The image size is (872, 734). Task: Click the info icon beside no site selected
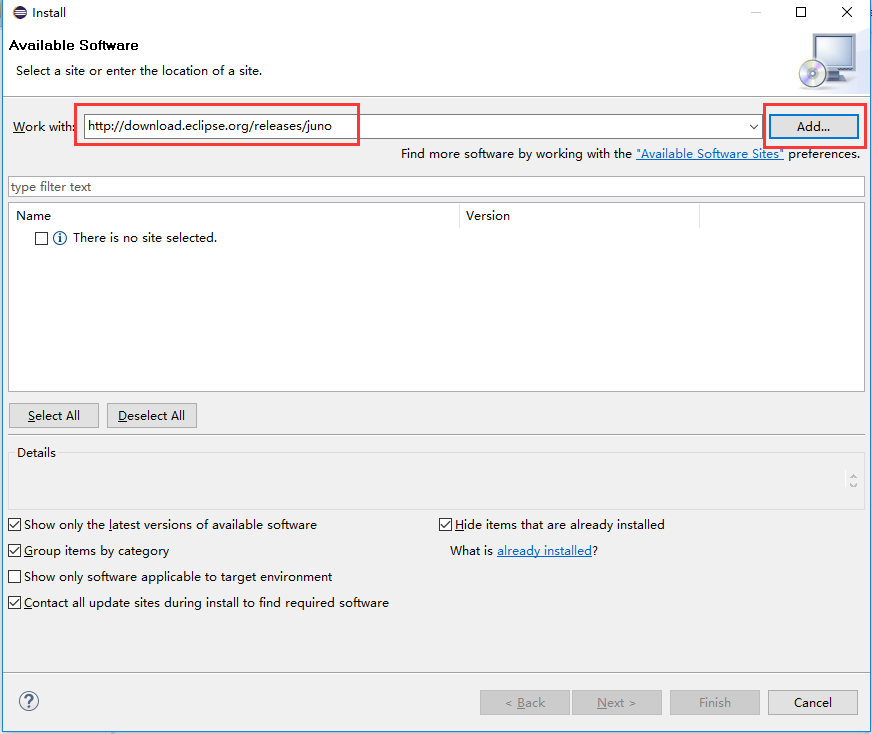coord(60,238)
